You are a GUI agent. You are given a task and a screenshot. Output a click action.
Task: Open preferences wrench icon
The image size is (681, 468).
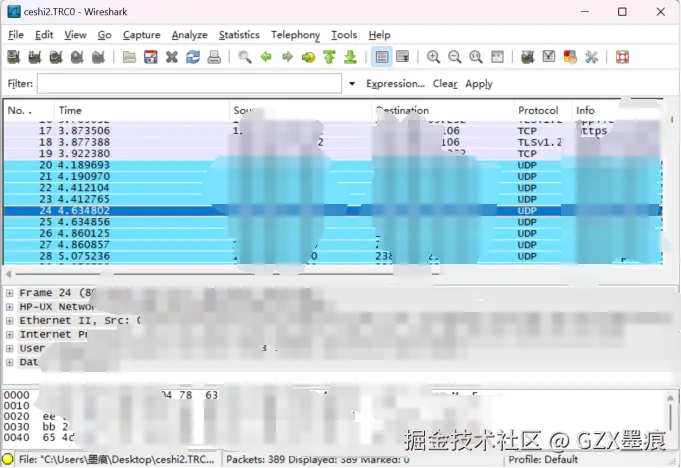pyautogui.click(x=592, y=57)
